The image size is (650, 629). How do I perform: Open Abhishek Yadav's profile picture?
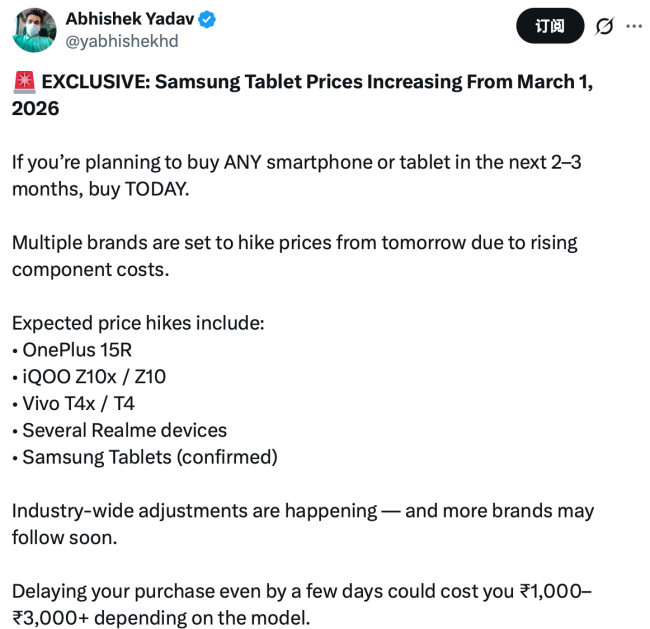34,29
